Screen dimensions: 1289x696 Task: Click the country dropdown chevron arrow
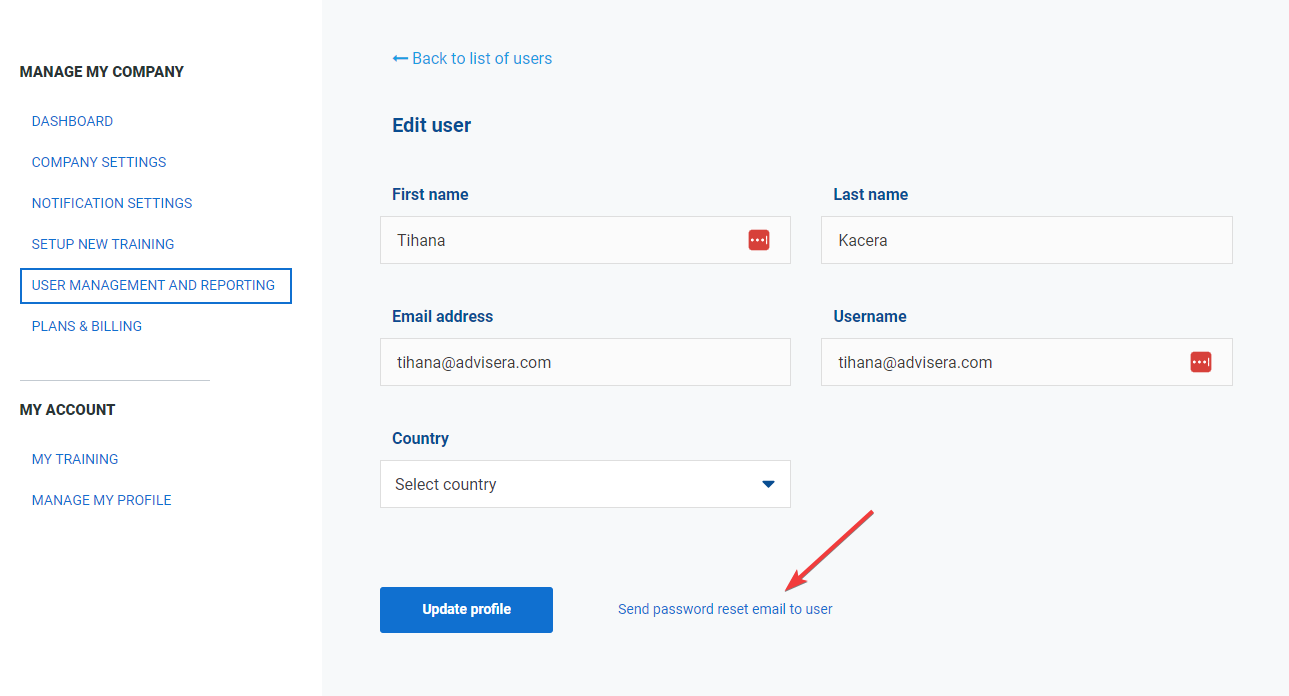pos(768,483)
